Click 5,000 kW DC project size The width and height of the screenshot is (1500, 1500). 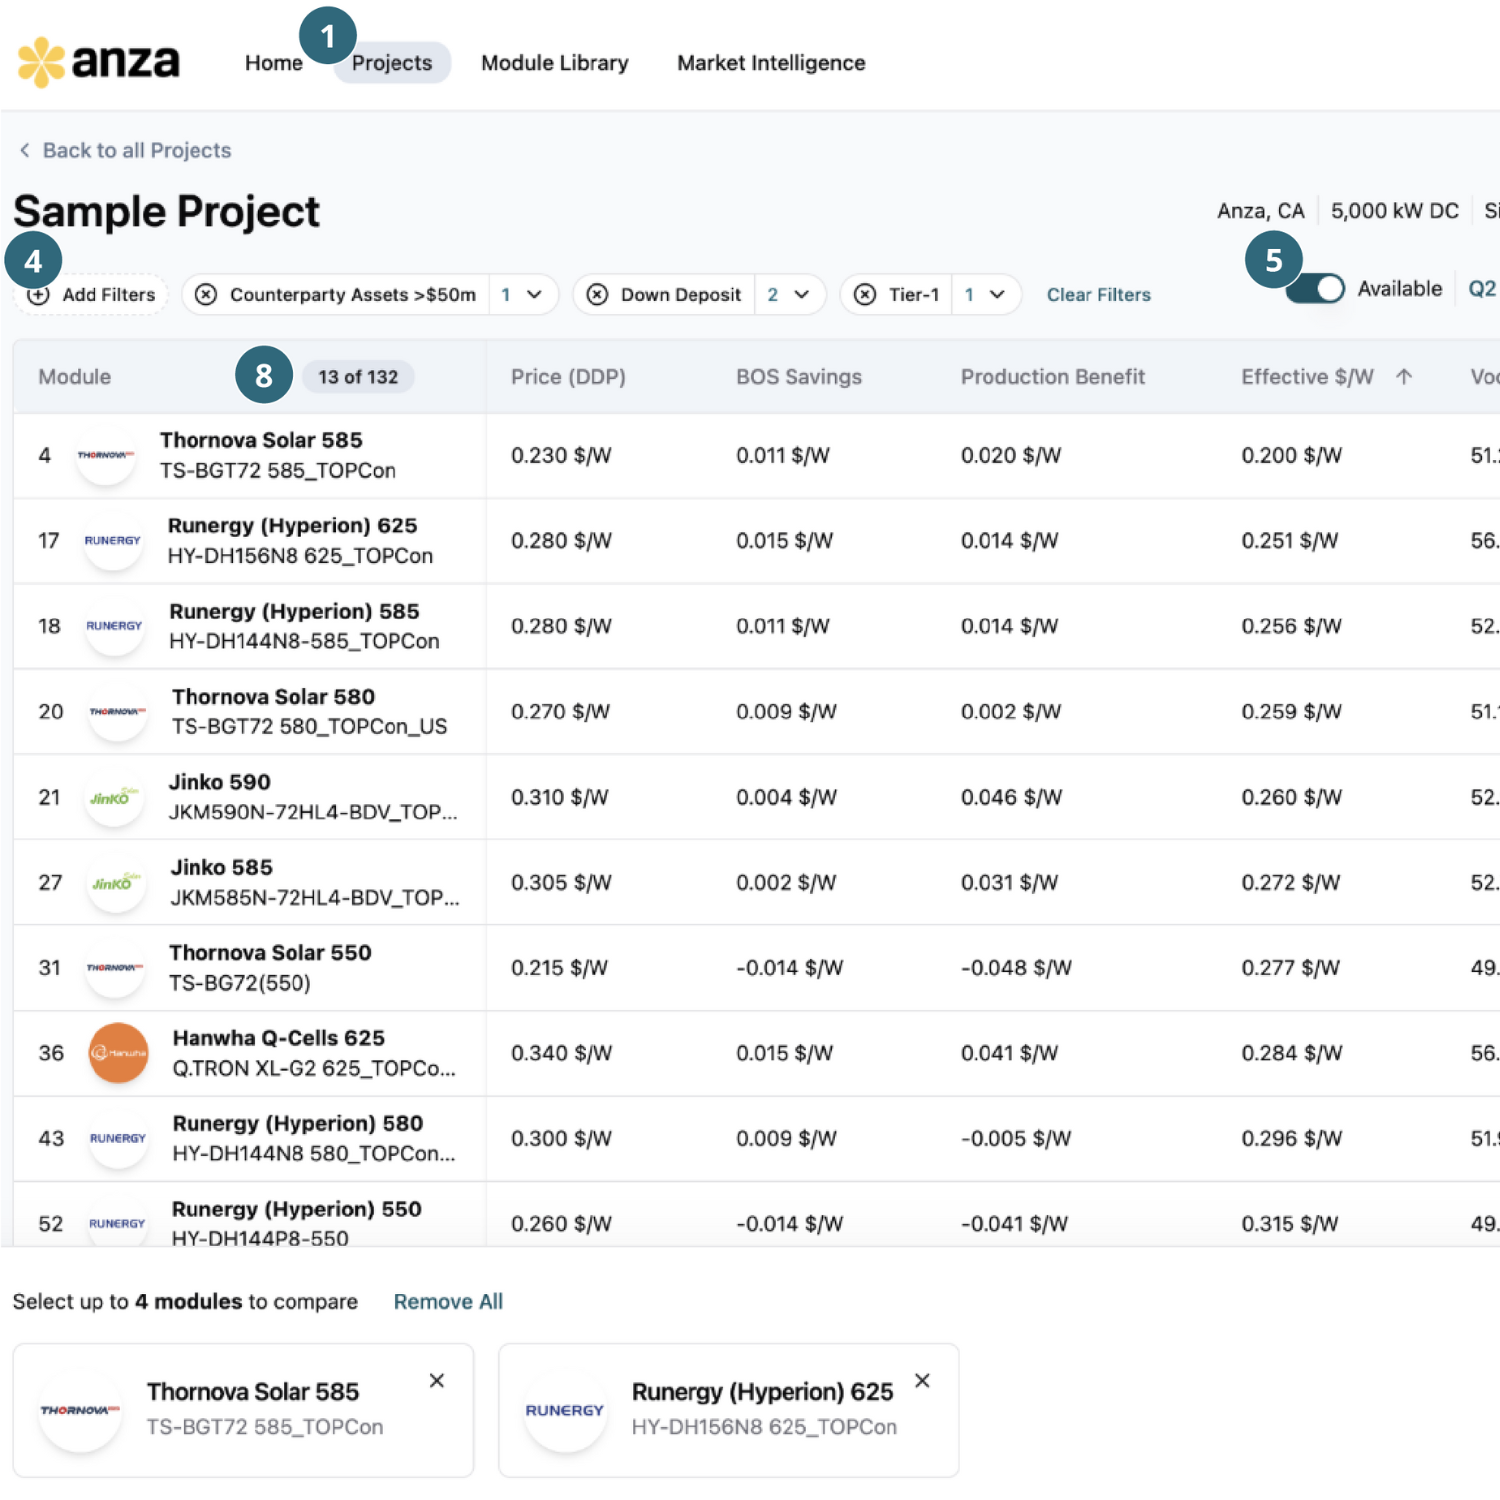1394,211
